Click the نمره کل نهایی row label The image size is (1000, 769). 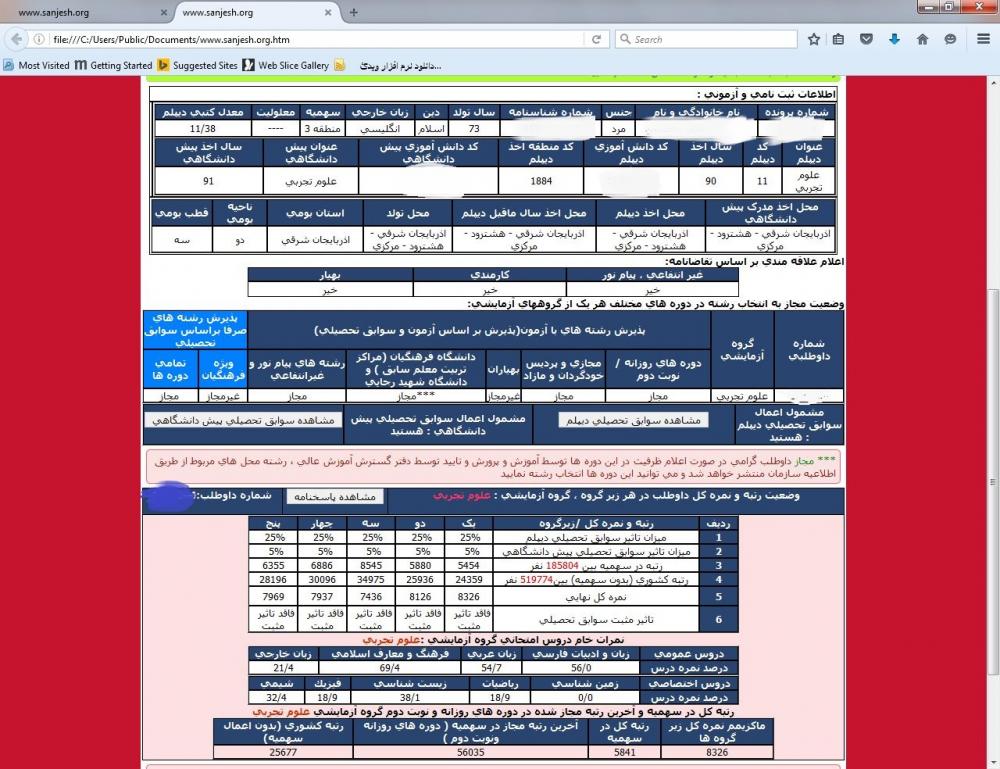[596, 597]
